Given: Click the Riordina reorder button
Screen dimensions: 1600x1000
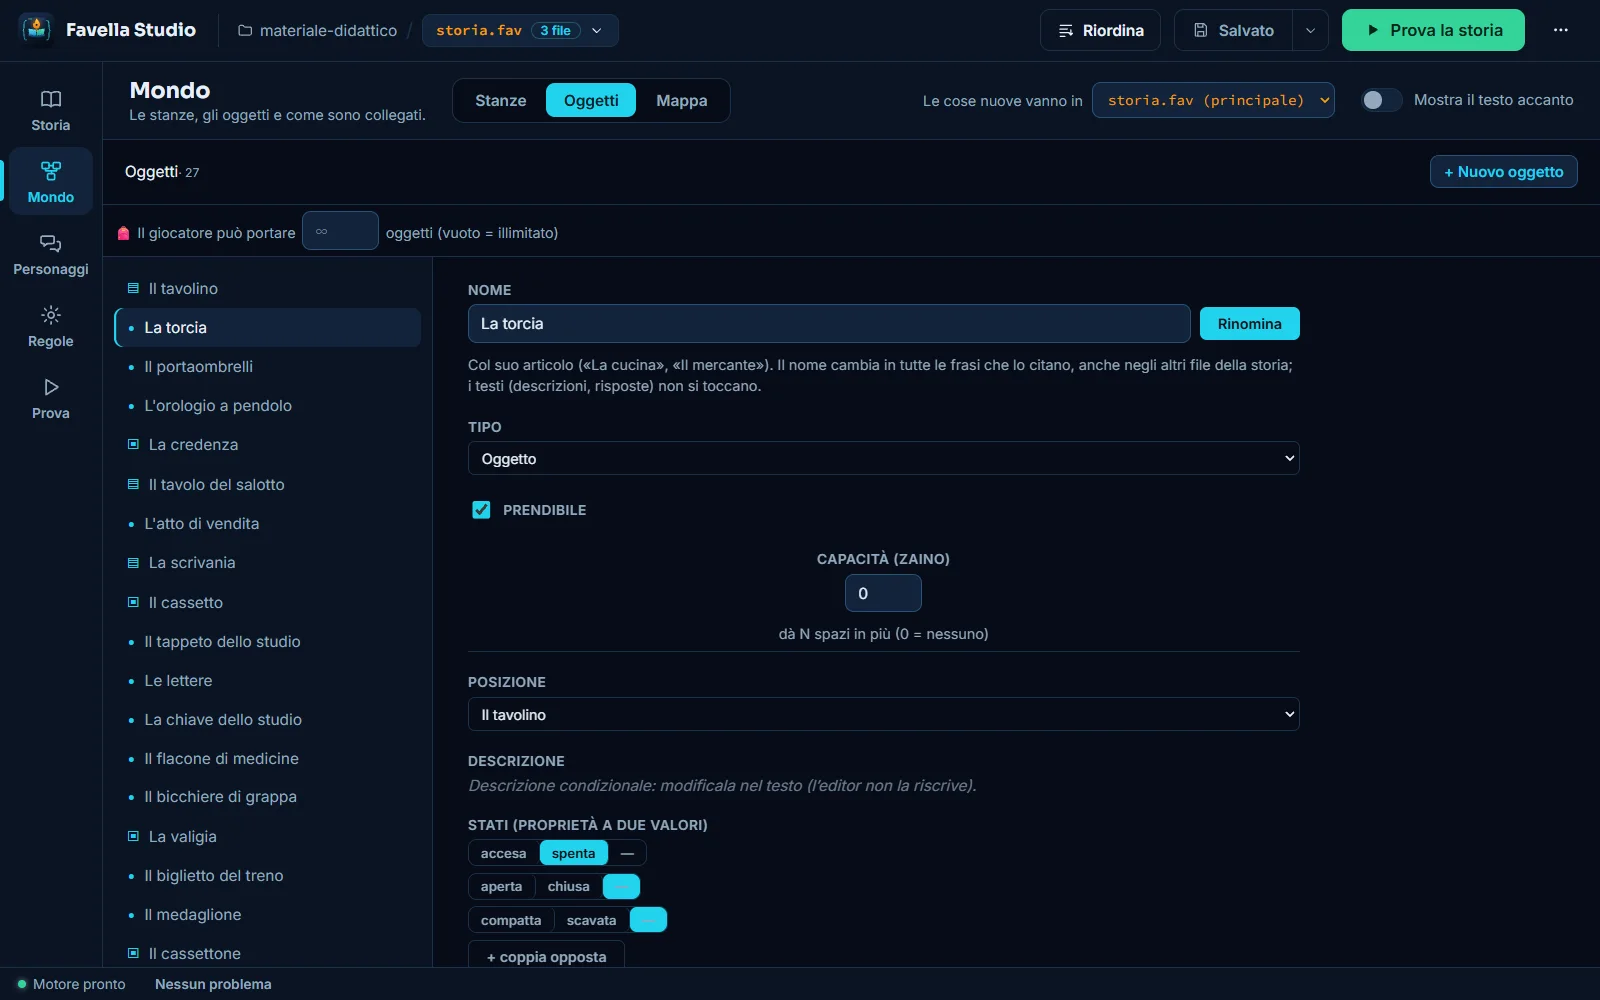Looking at the screenshot, I should [x=1100, y=30].
